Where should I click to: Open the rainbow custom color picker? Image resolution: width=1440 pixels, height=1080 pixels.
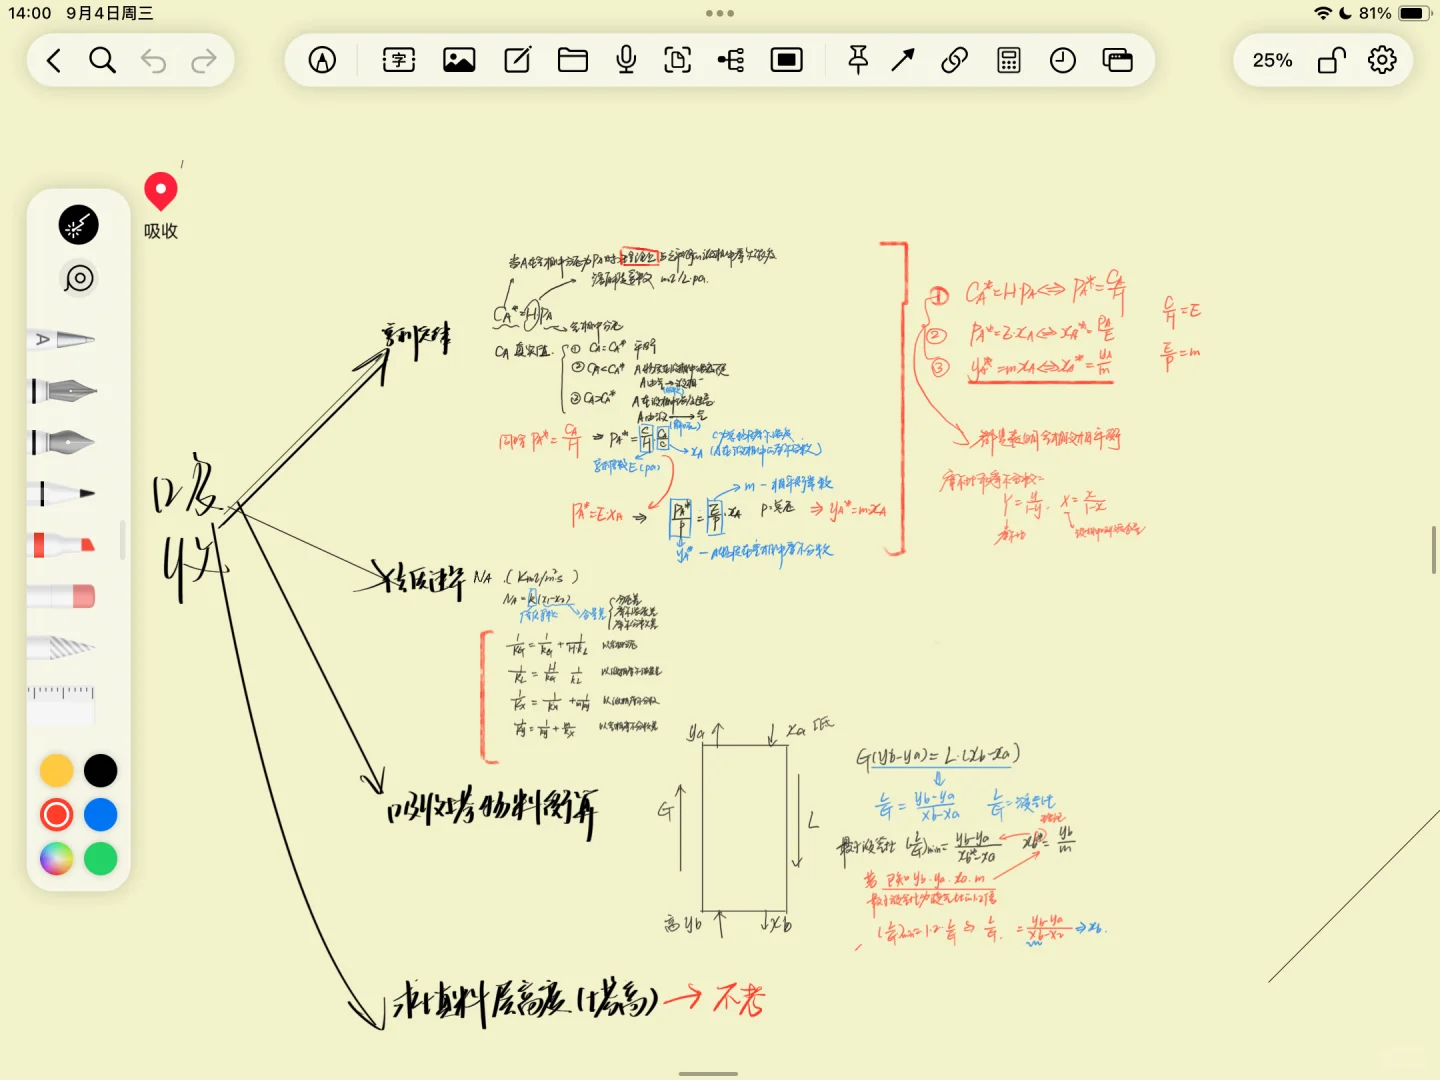(57, 859)
